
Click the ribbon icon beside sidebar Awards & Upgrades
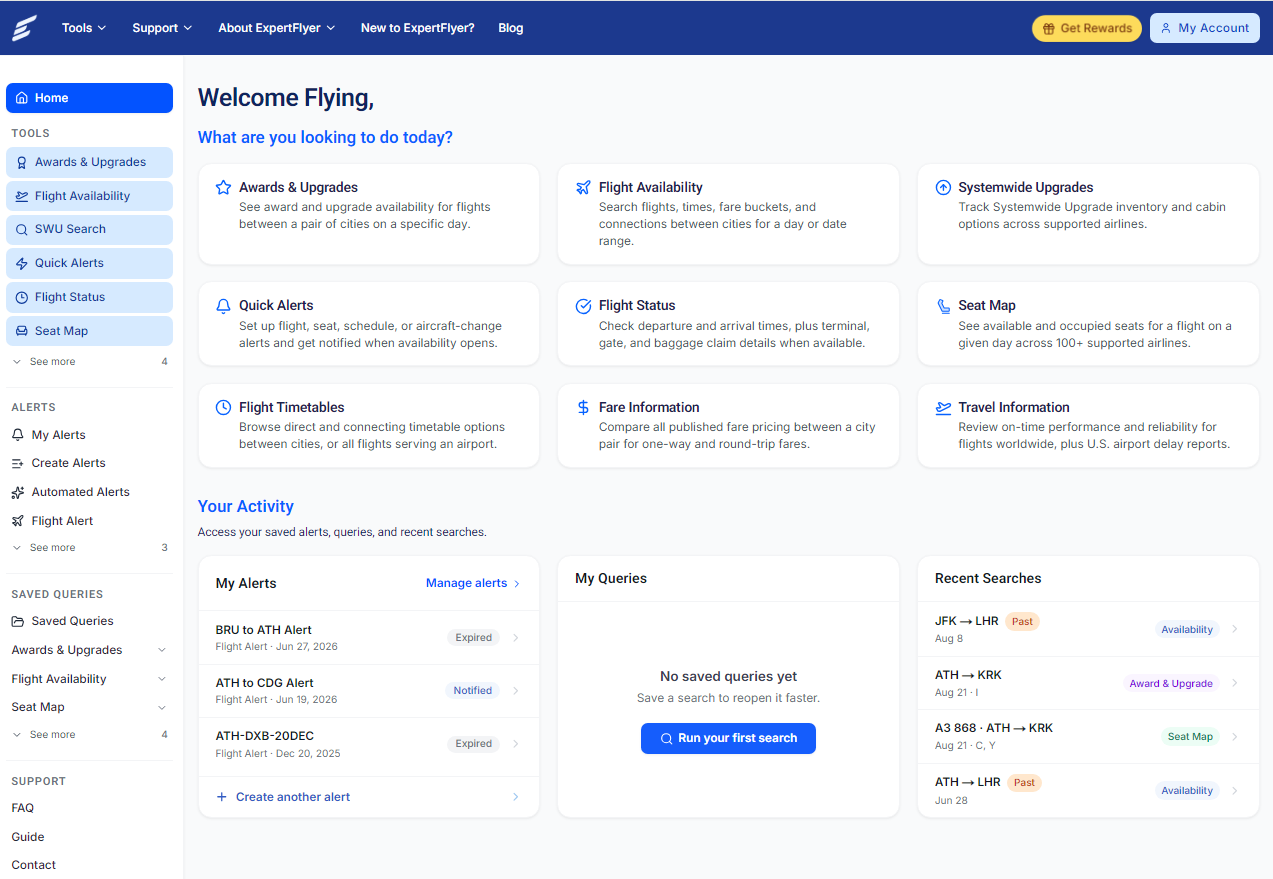point(22,162)
